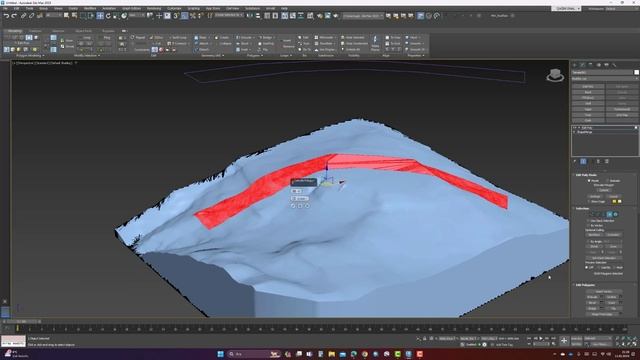Switch to Create command panel tab
Image resolution: width=640 pixels, height=360 pixels.
(x=575, y=65)
